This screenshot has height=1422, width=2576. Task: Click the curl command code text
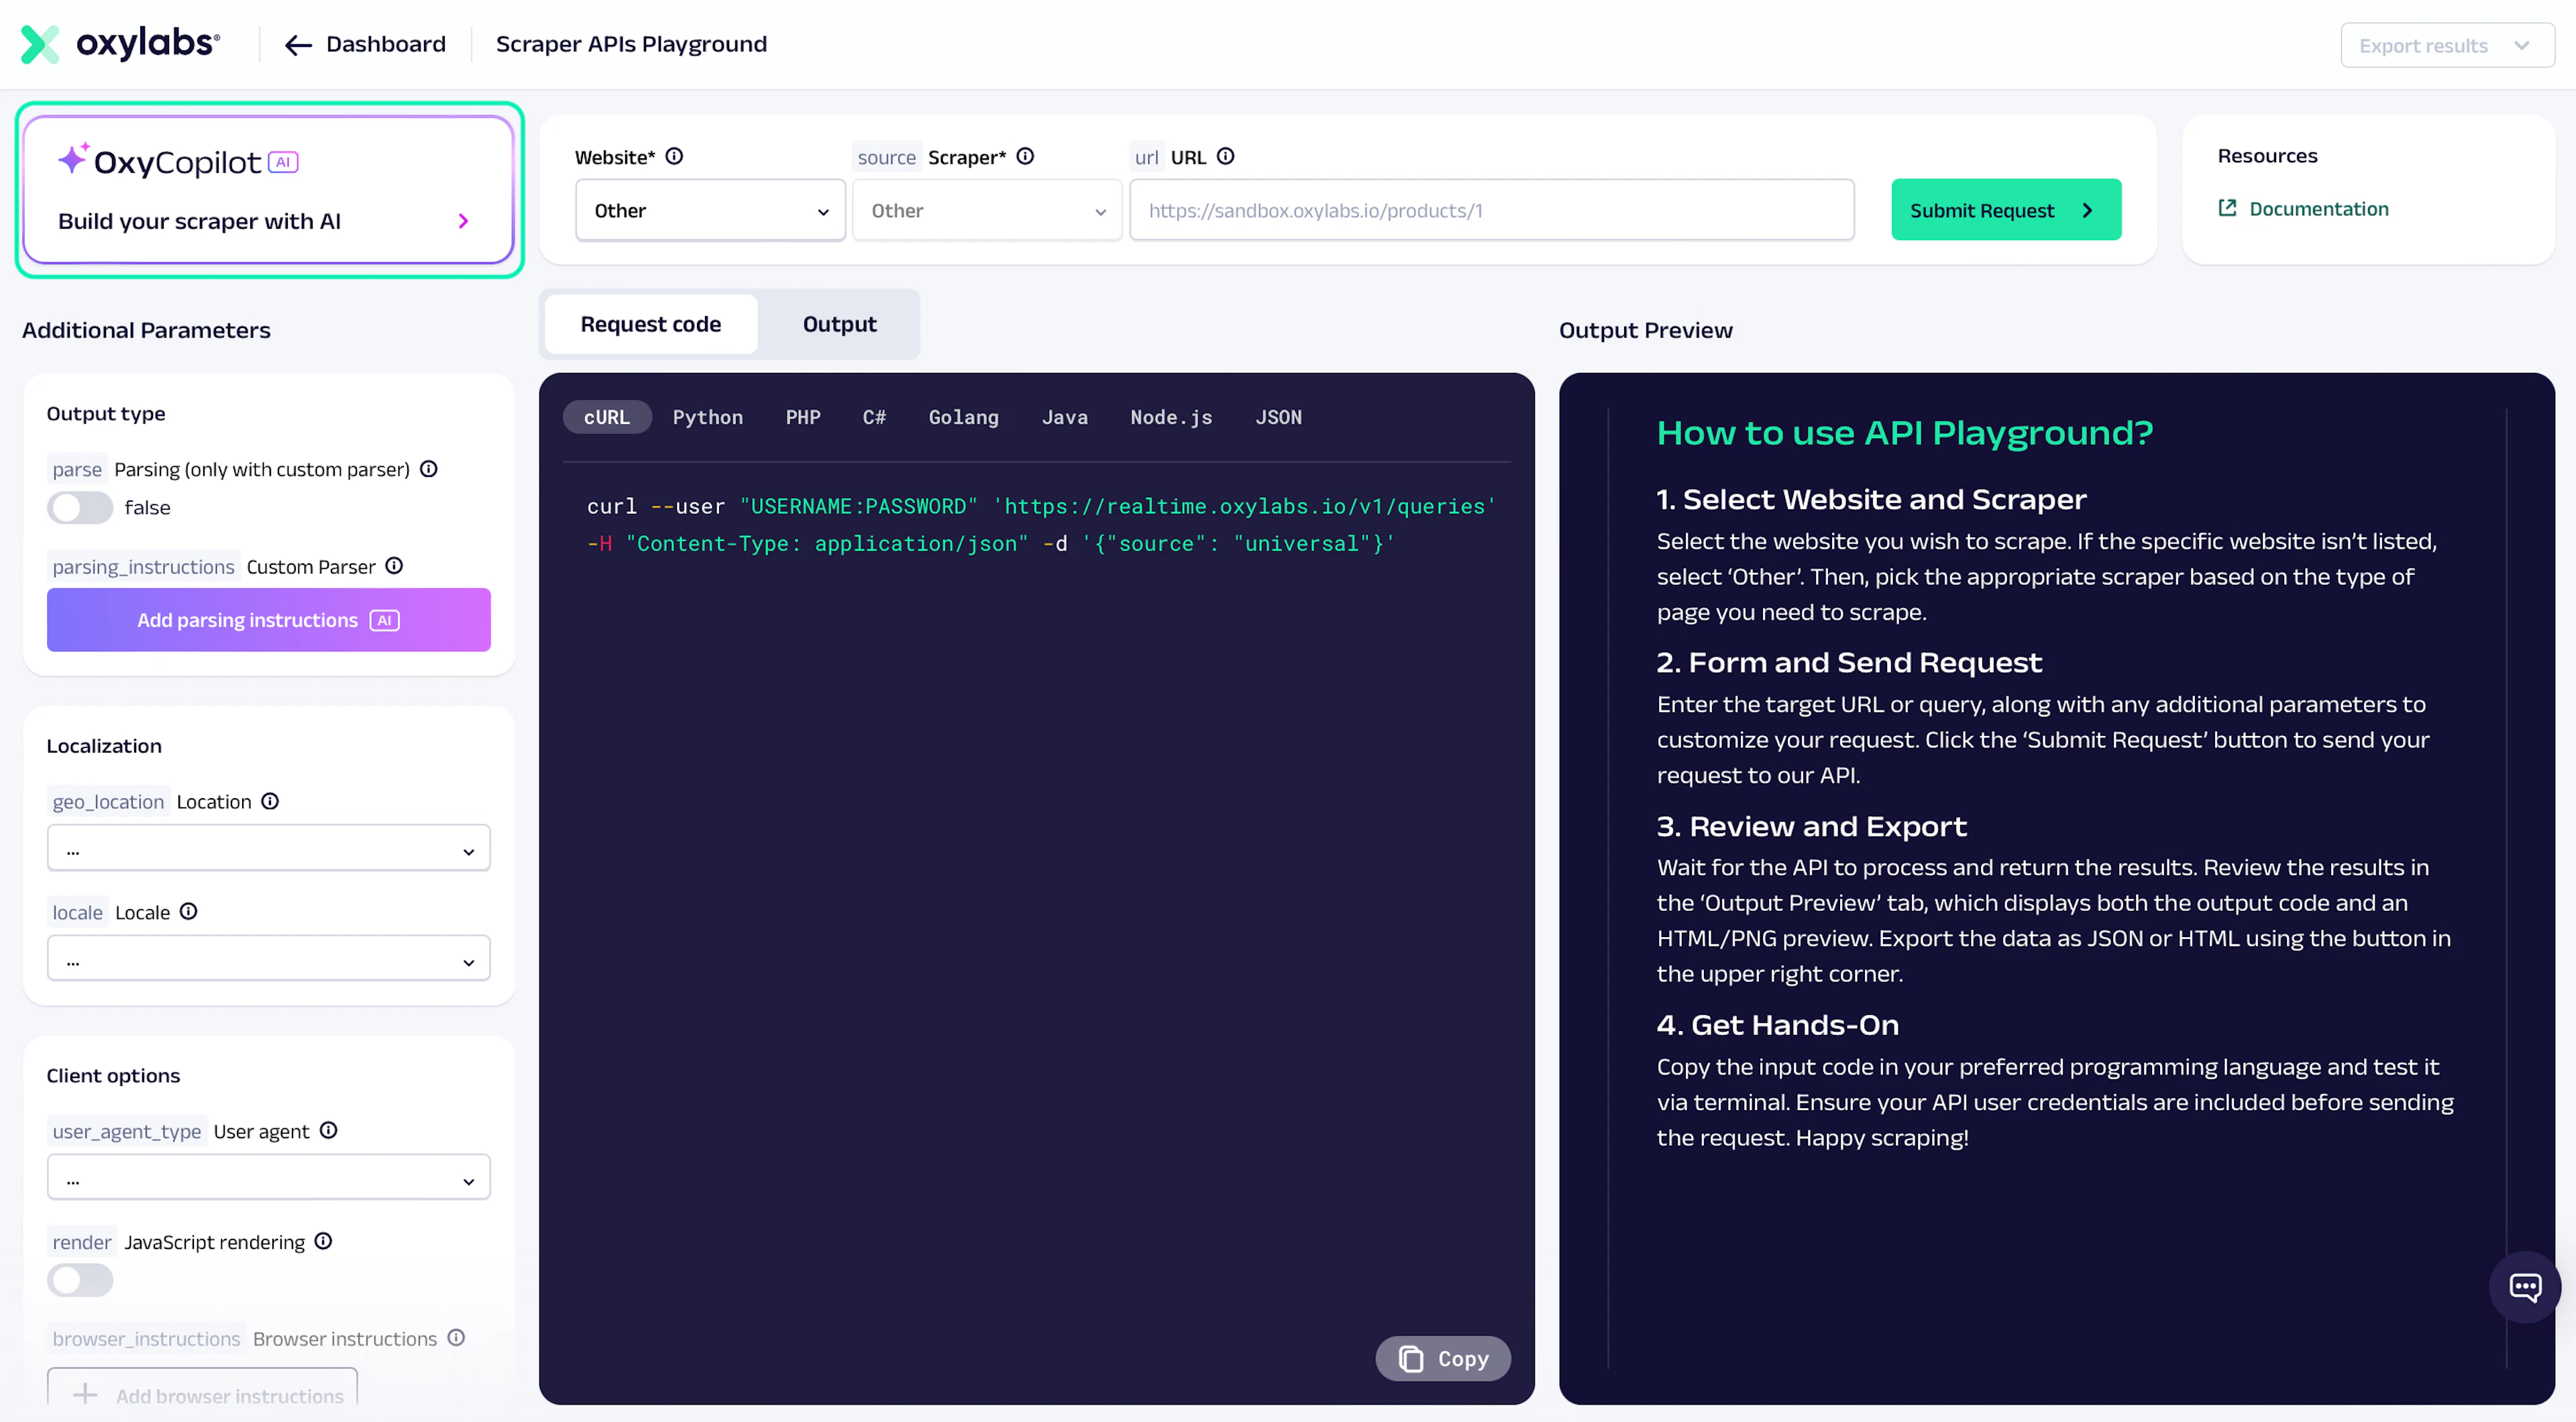[1040, 524]
